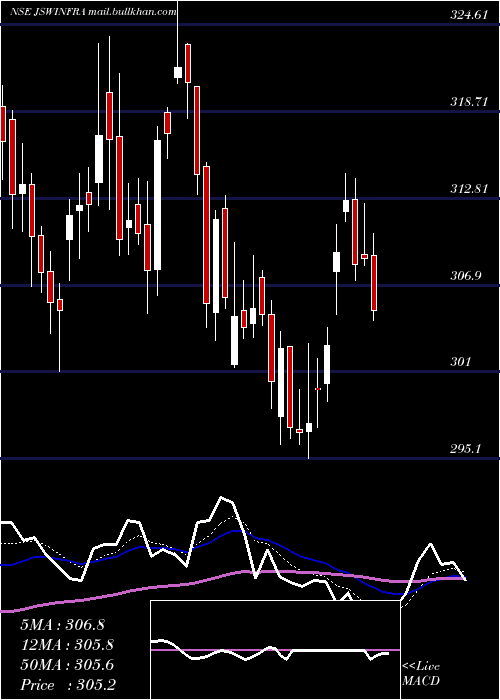The width and height of the screenshot is (500, 700).
Task: Select the 312.81 price level label
Action: pyautogui.click(x=467, y=188)
